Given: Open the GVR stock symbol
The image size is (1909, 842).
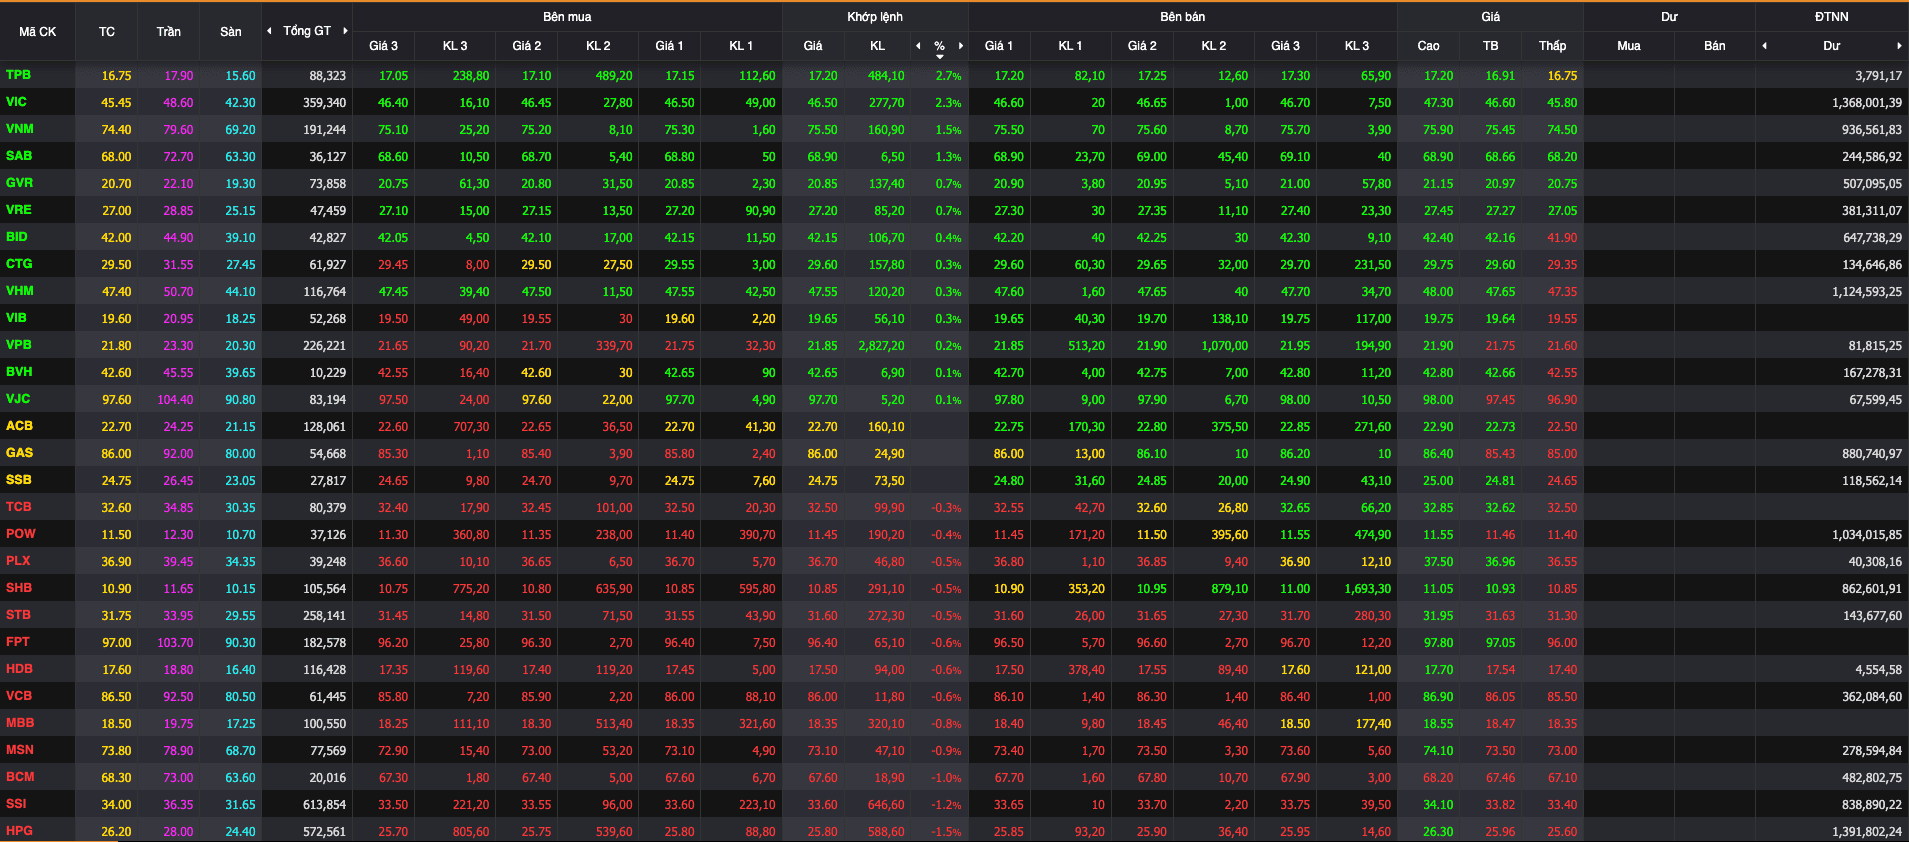Looking at the screenshot, I should [19, 183].
